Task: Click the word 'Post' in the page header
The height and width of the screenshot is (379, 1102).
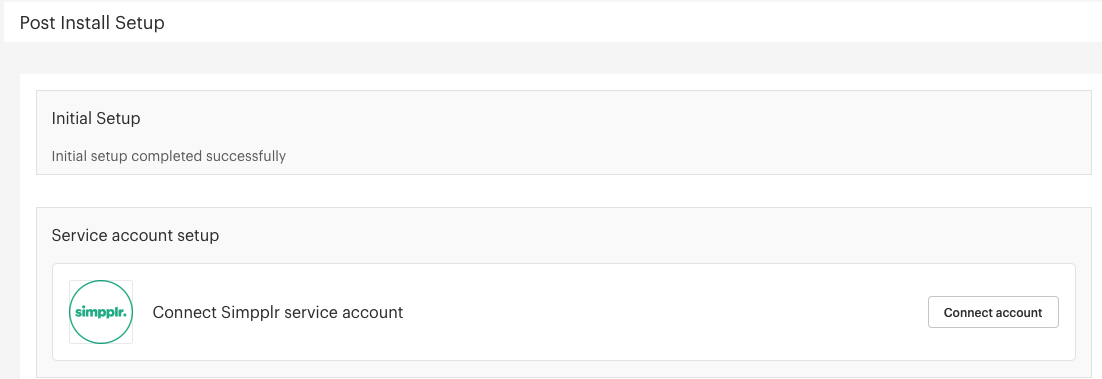Action: click(x=36, y=23)
